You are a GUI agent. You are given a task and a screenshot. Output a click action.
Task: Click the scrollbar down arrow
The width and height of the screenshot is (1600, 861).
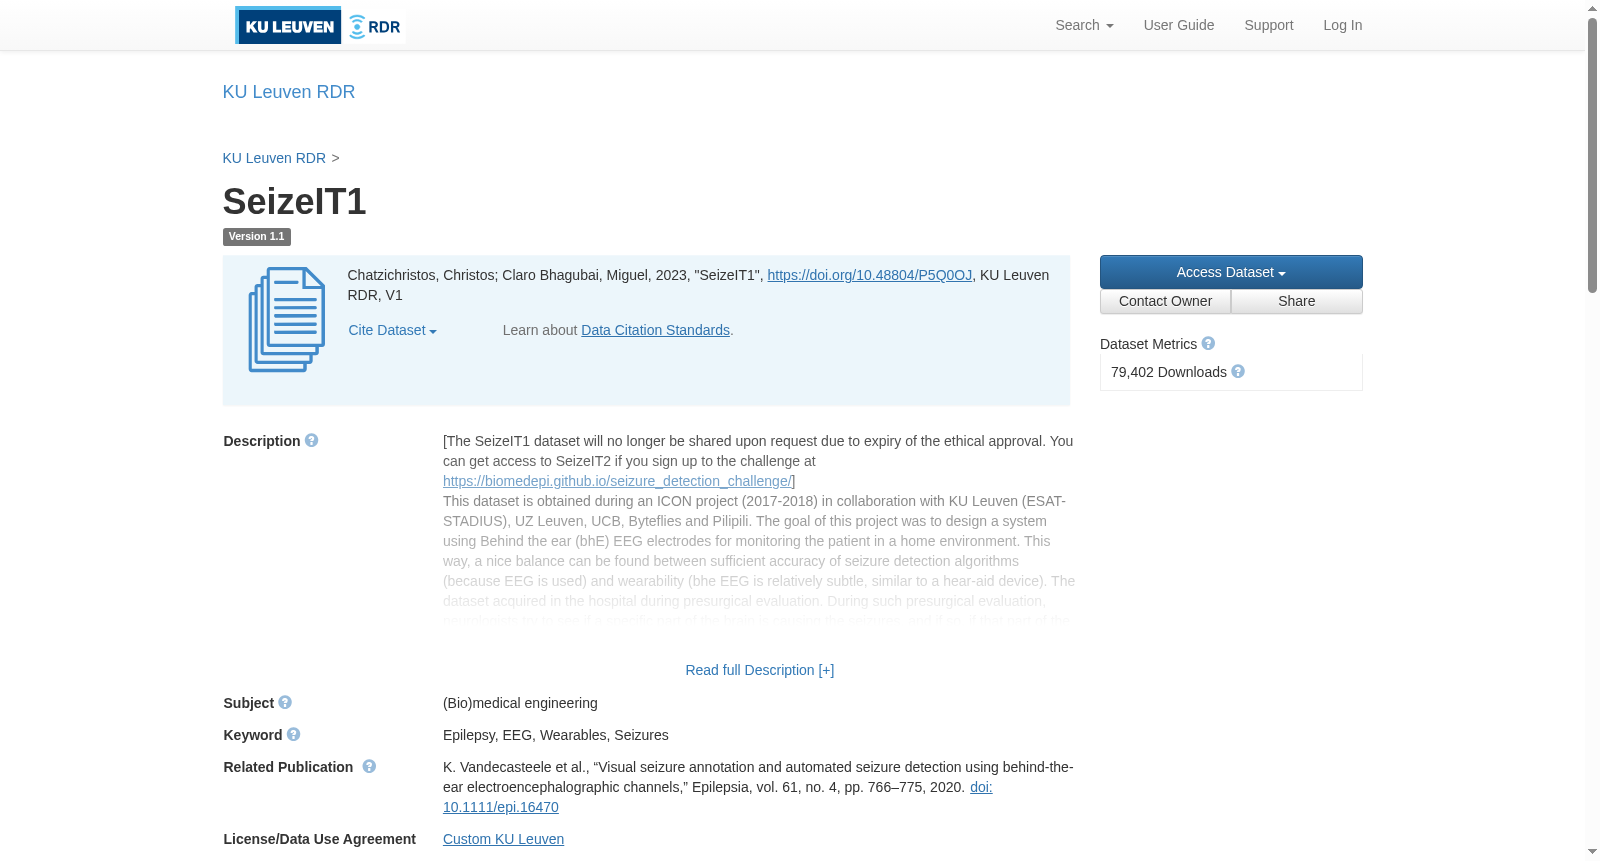click(1592, 853)
